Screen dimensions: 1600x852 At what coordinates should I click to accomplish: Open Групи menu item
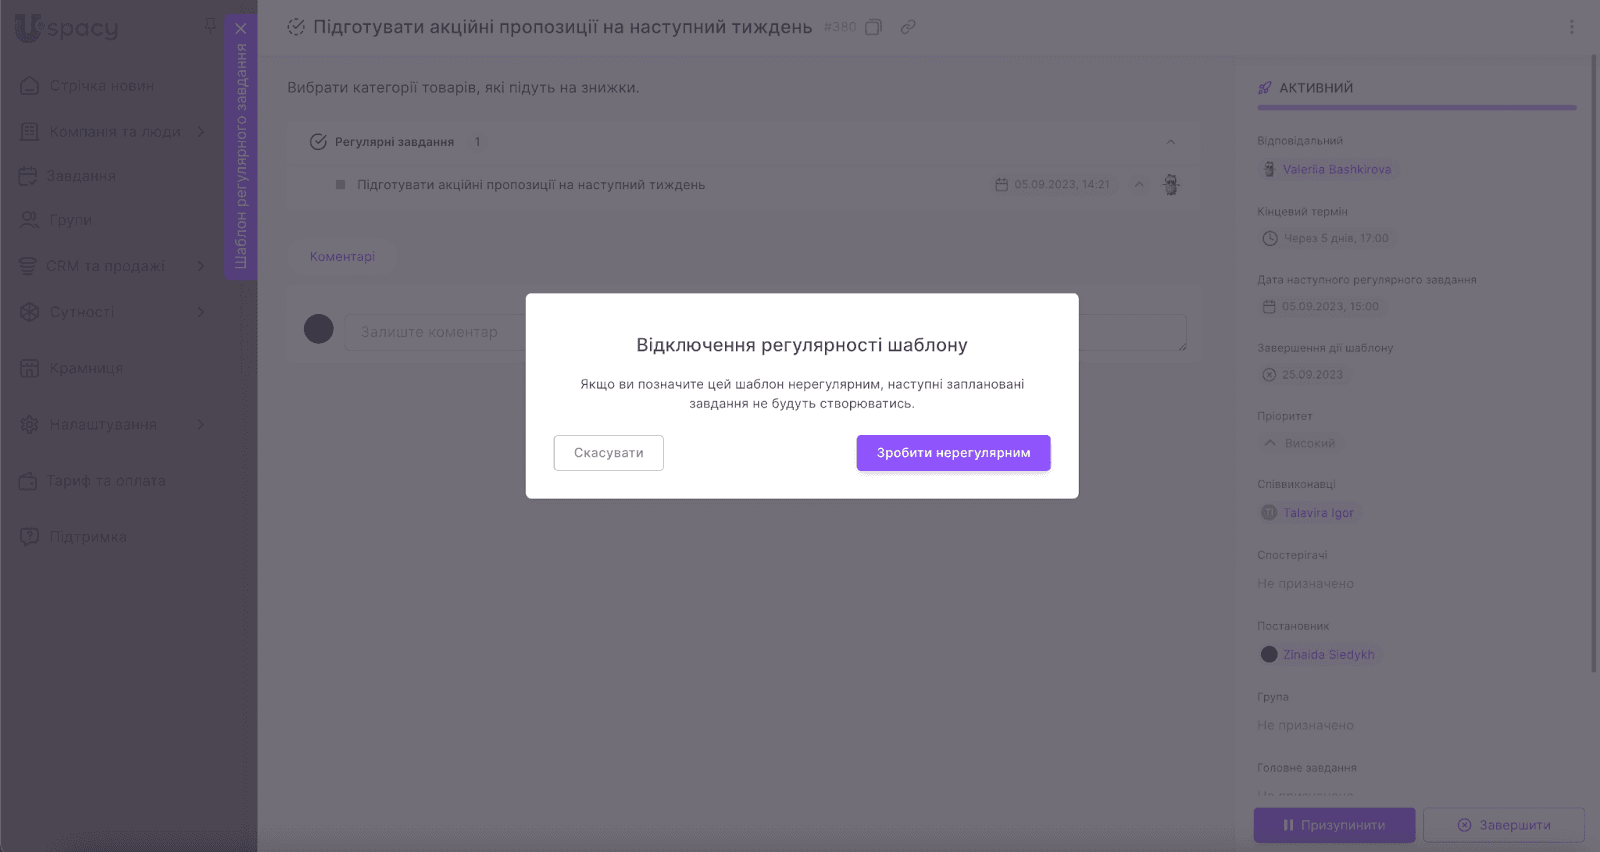tap(70, 220)
